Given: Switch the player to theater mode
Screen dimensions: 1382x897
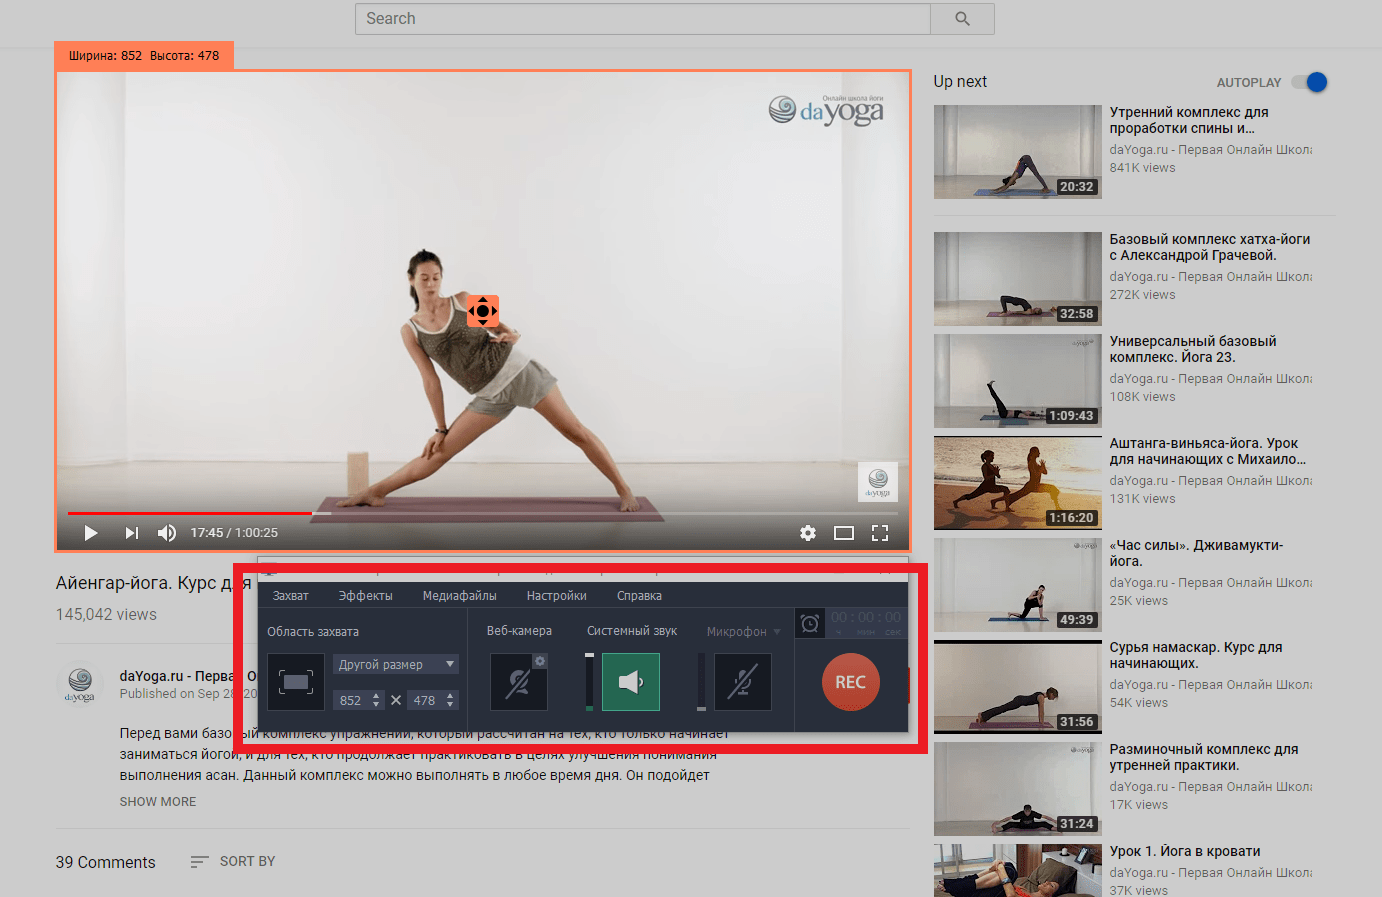Looking at the screenshot, I should click(x=844, y=533).
